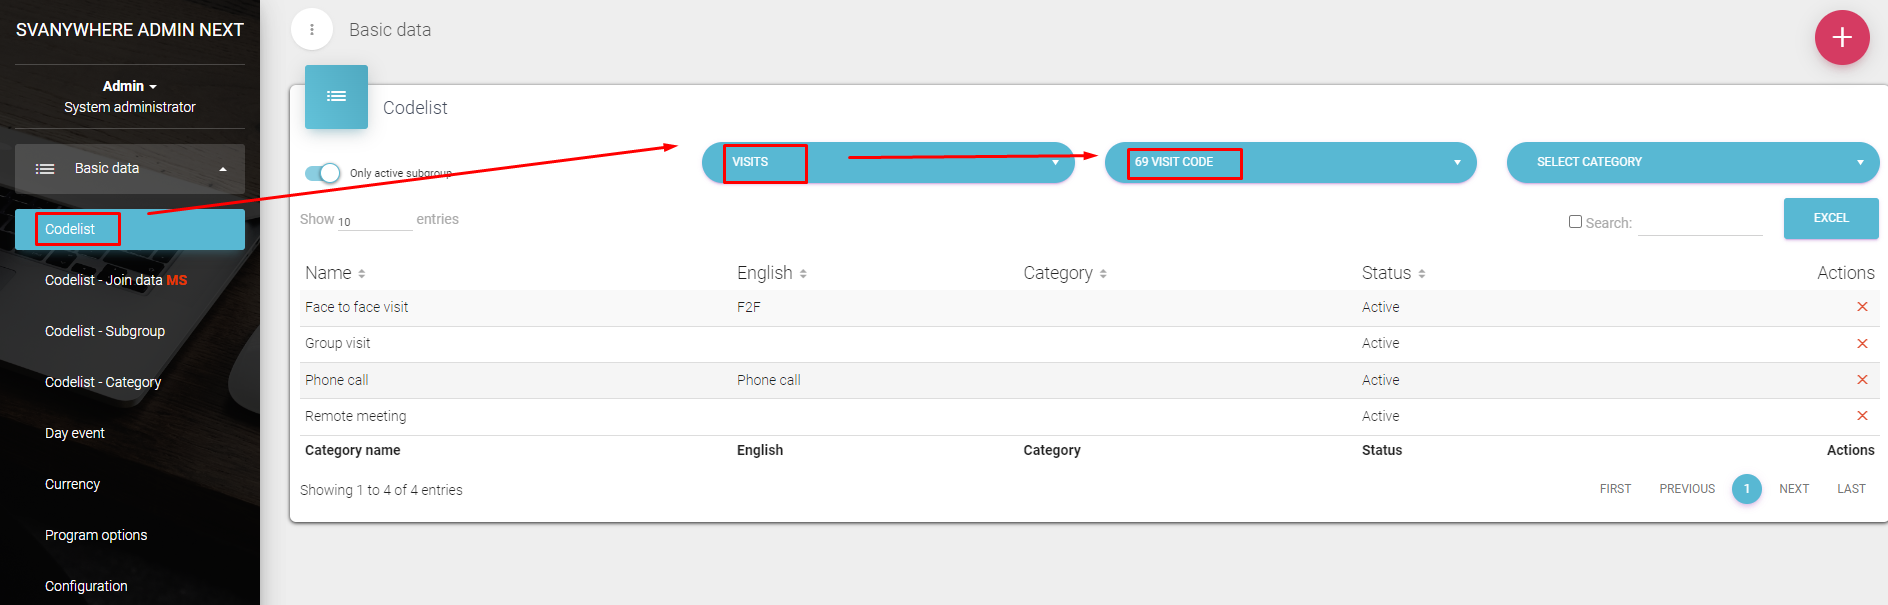Open the VISITS dropdown
The width and height of the screenshot is (1888, 605).
pos(888,162)
